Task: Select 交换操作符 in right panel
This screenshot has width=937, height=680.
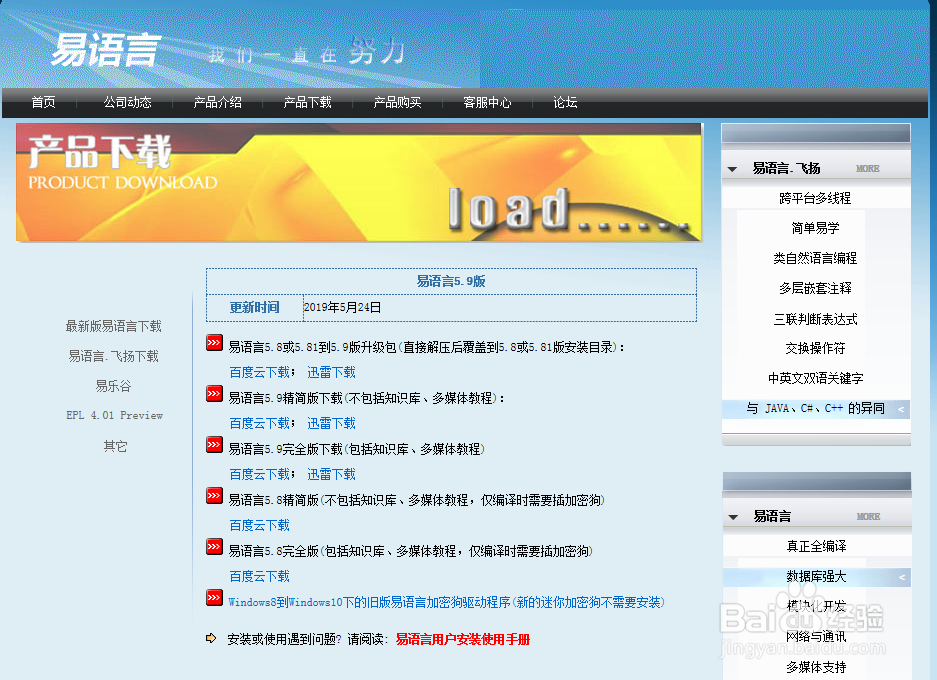Action: point(815,348)
